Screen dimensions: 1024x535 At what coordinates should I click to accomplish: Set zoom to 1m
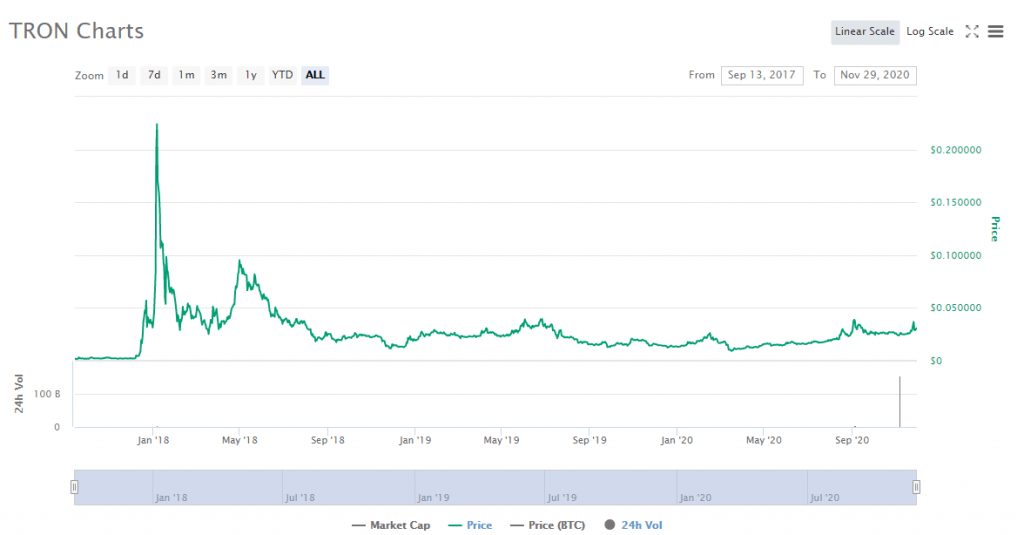click(x=186, y=75)
